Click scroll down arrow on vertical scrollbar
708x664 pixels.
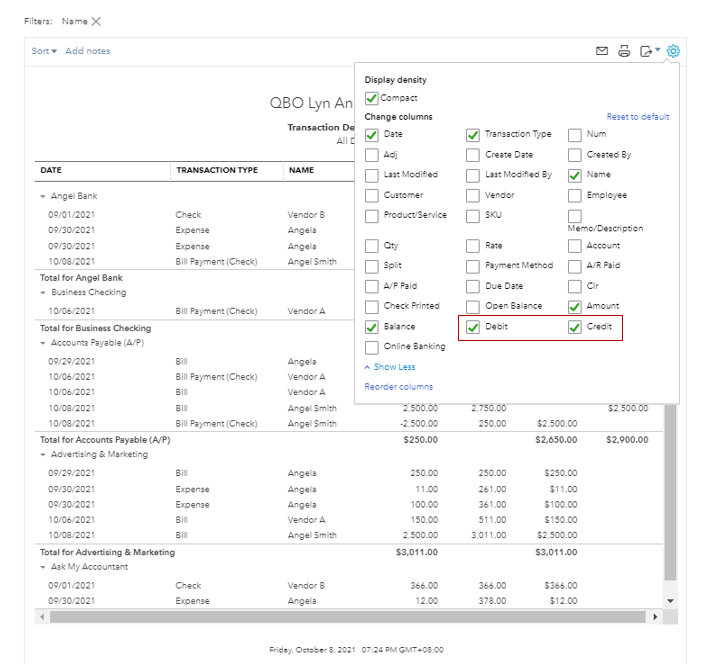pos(670,601)
